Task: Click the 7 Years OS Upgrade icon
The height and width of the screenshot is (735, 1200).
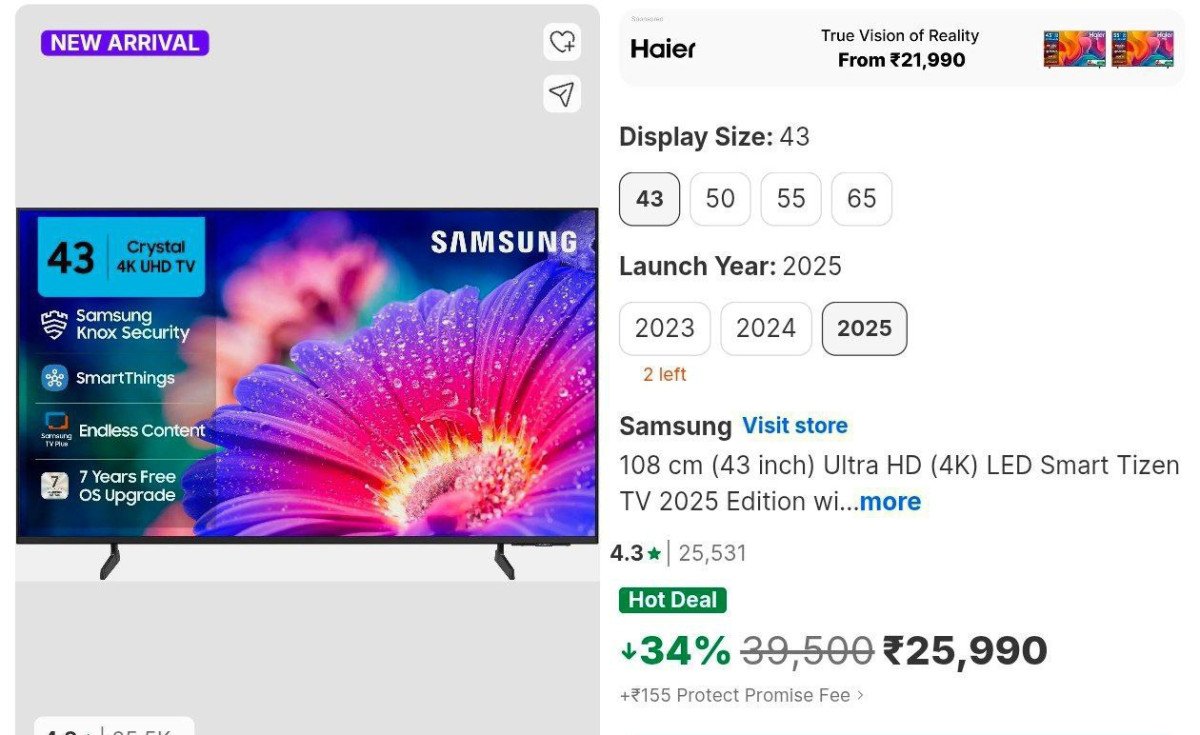Action: point(54,486)
